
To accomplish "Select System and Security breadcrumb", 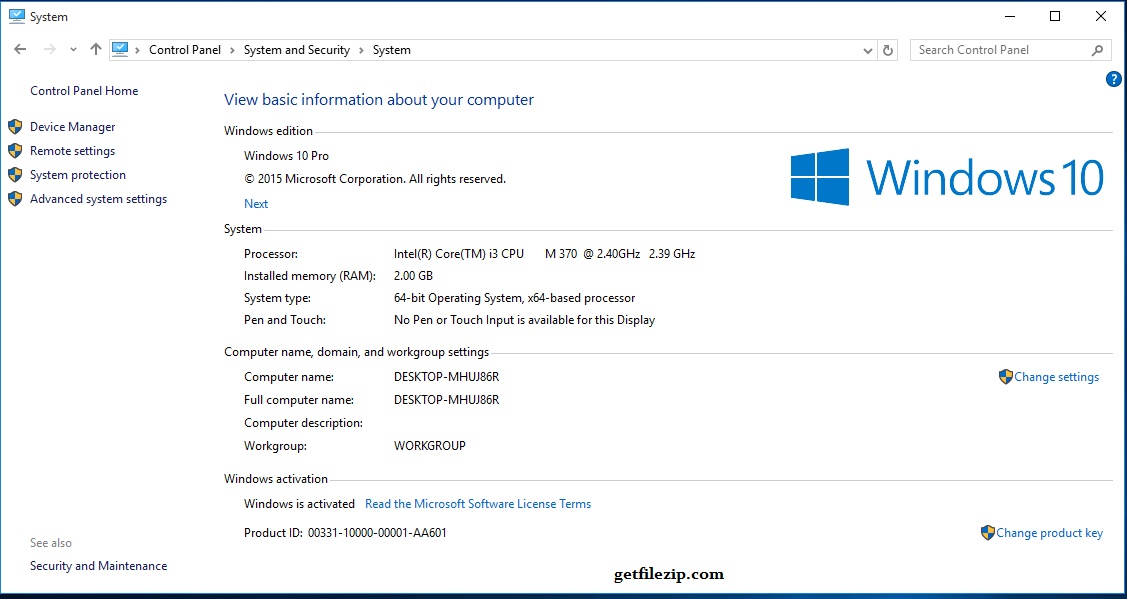I will (x=297, y=50).
